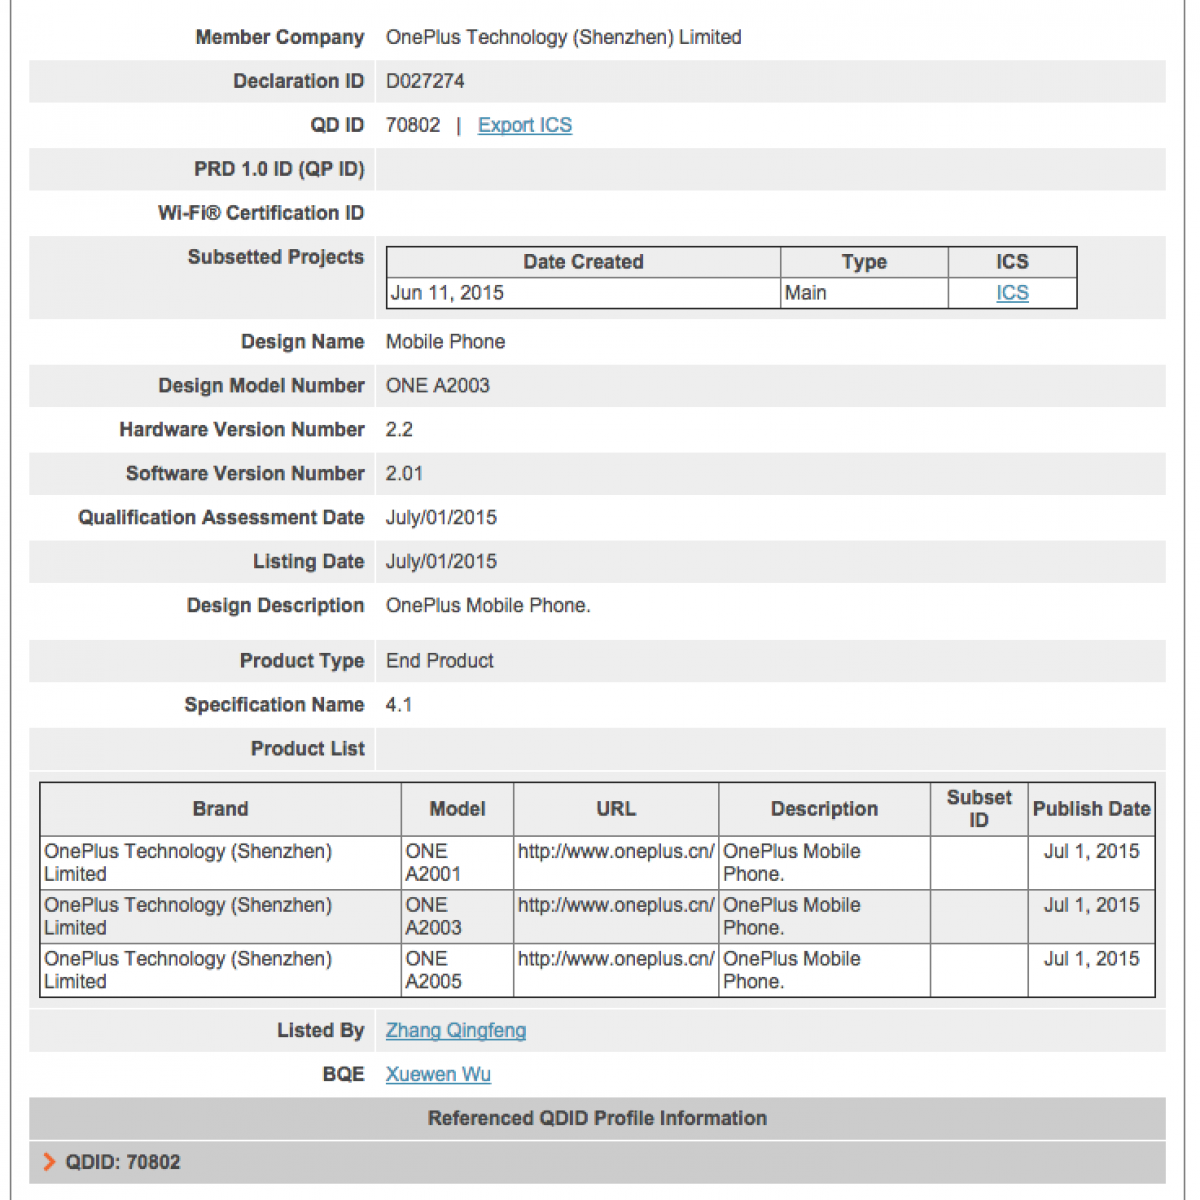Click the BQE link Xuewen Wu

click(438, 1074)
